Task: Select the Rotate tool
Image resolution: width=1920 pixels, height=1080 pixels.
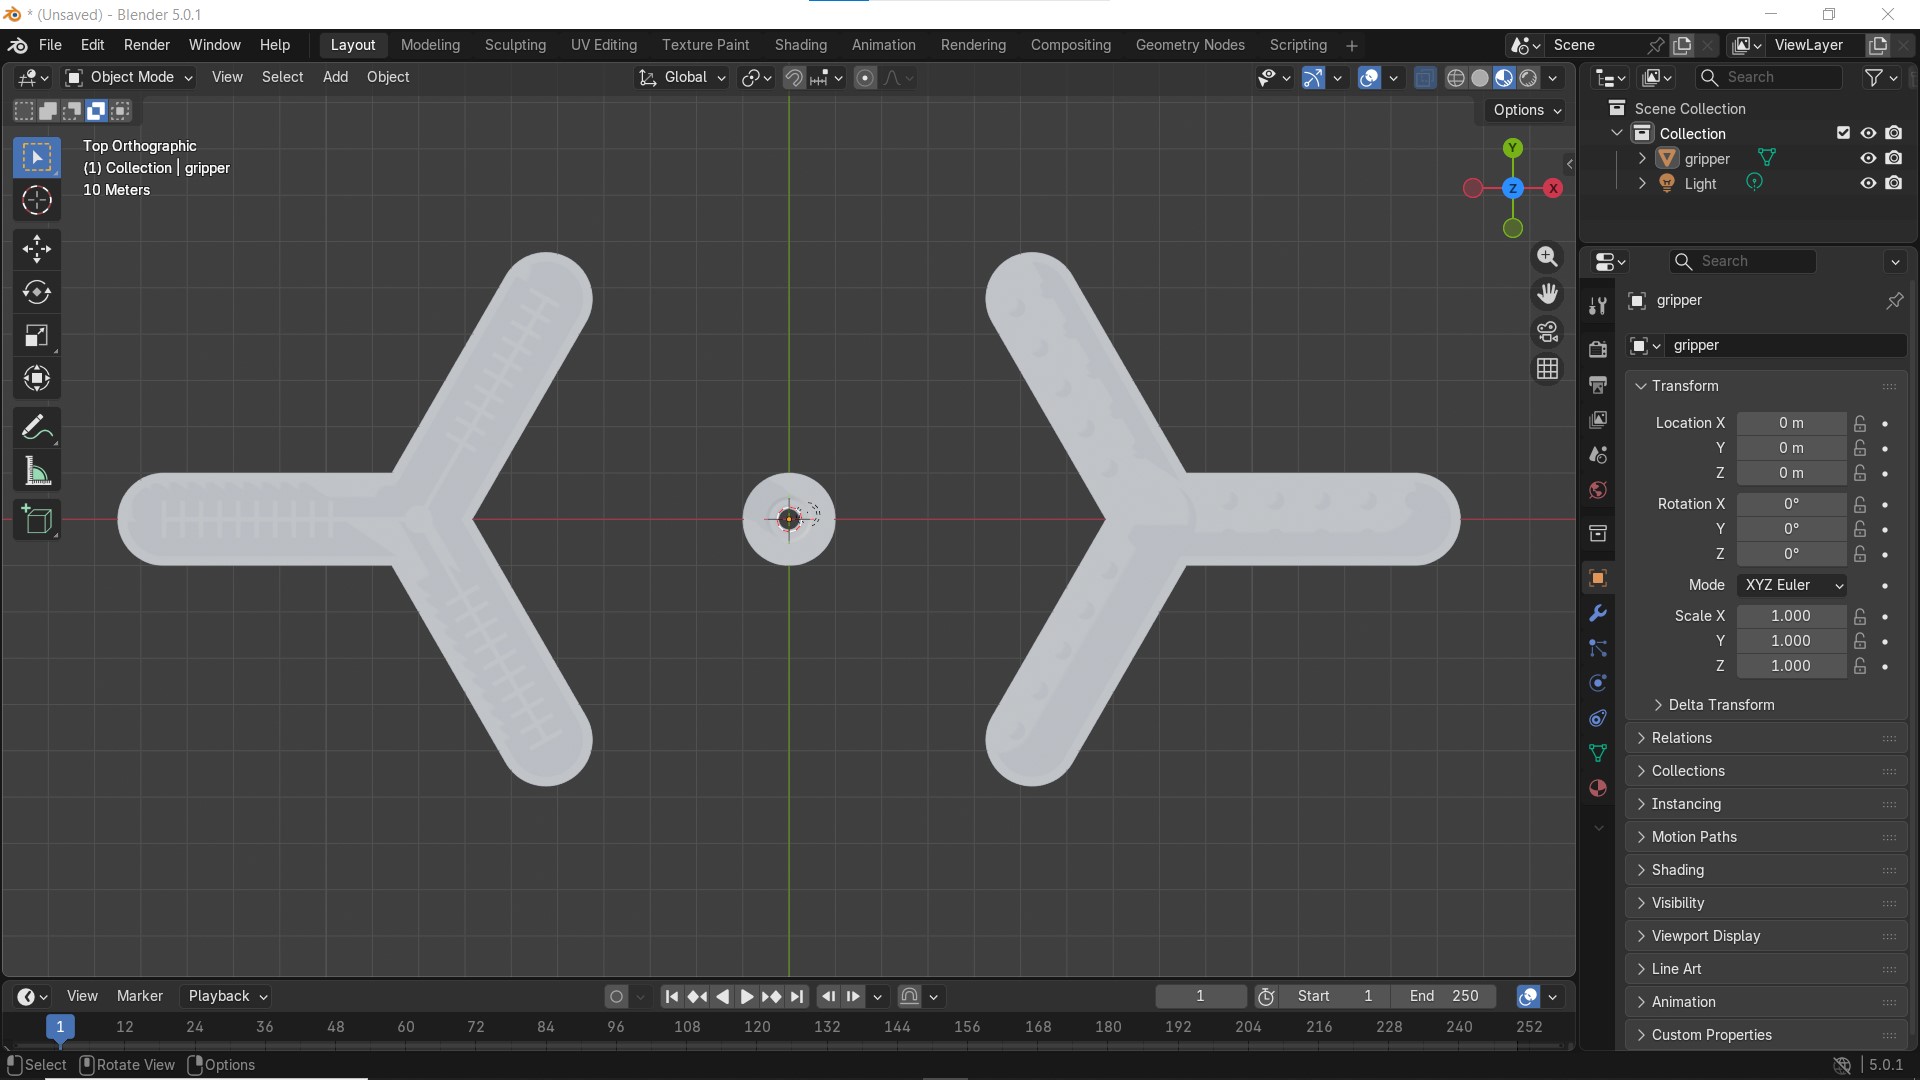Action: tap(37, 292)
